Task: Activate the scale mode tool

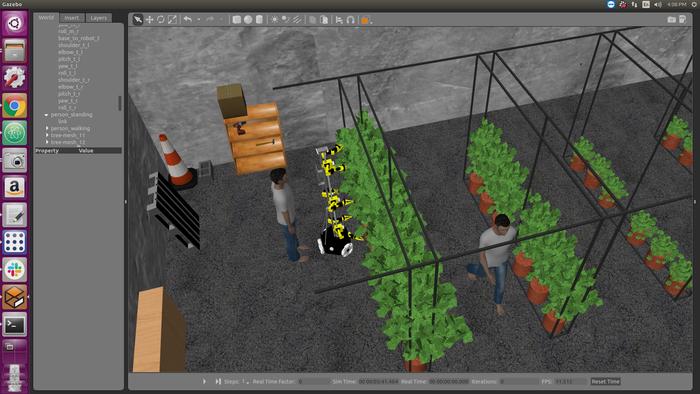Action: (172, 20)
